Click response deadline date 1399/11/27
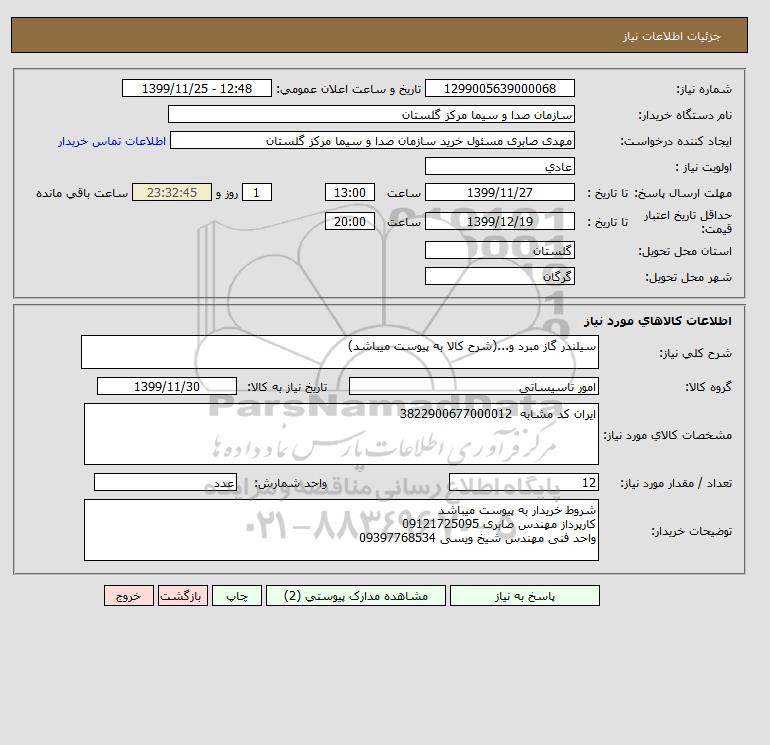Viewport: 770px width, 745px height. coord(499,193)
